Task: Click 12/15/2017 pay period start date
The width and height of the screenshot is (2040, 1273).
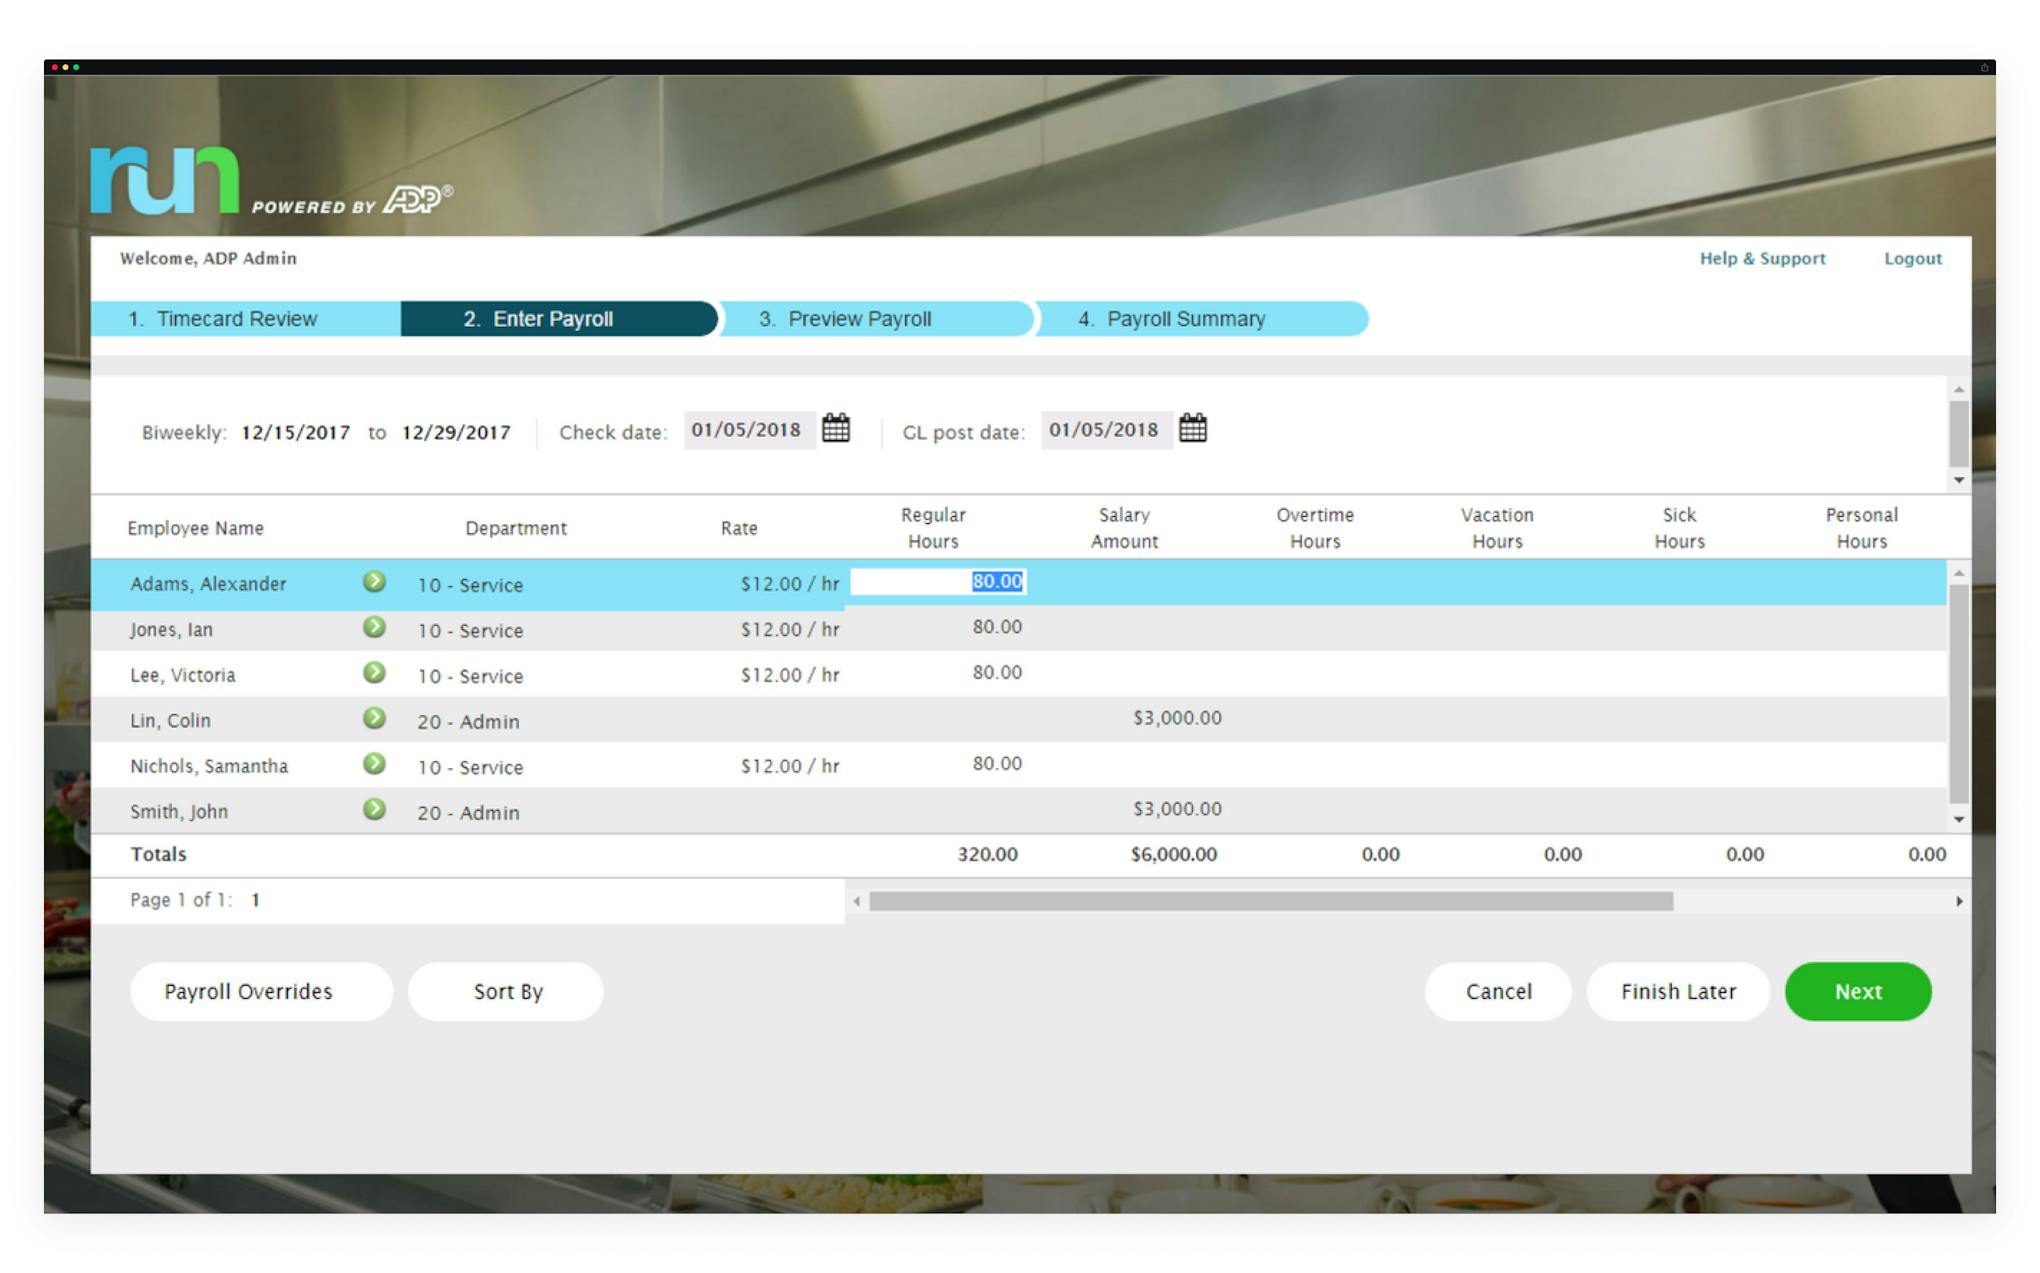Action: [296, 433]
